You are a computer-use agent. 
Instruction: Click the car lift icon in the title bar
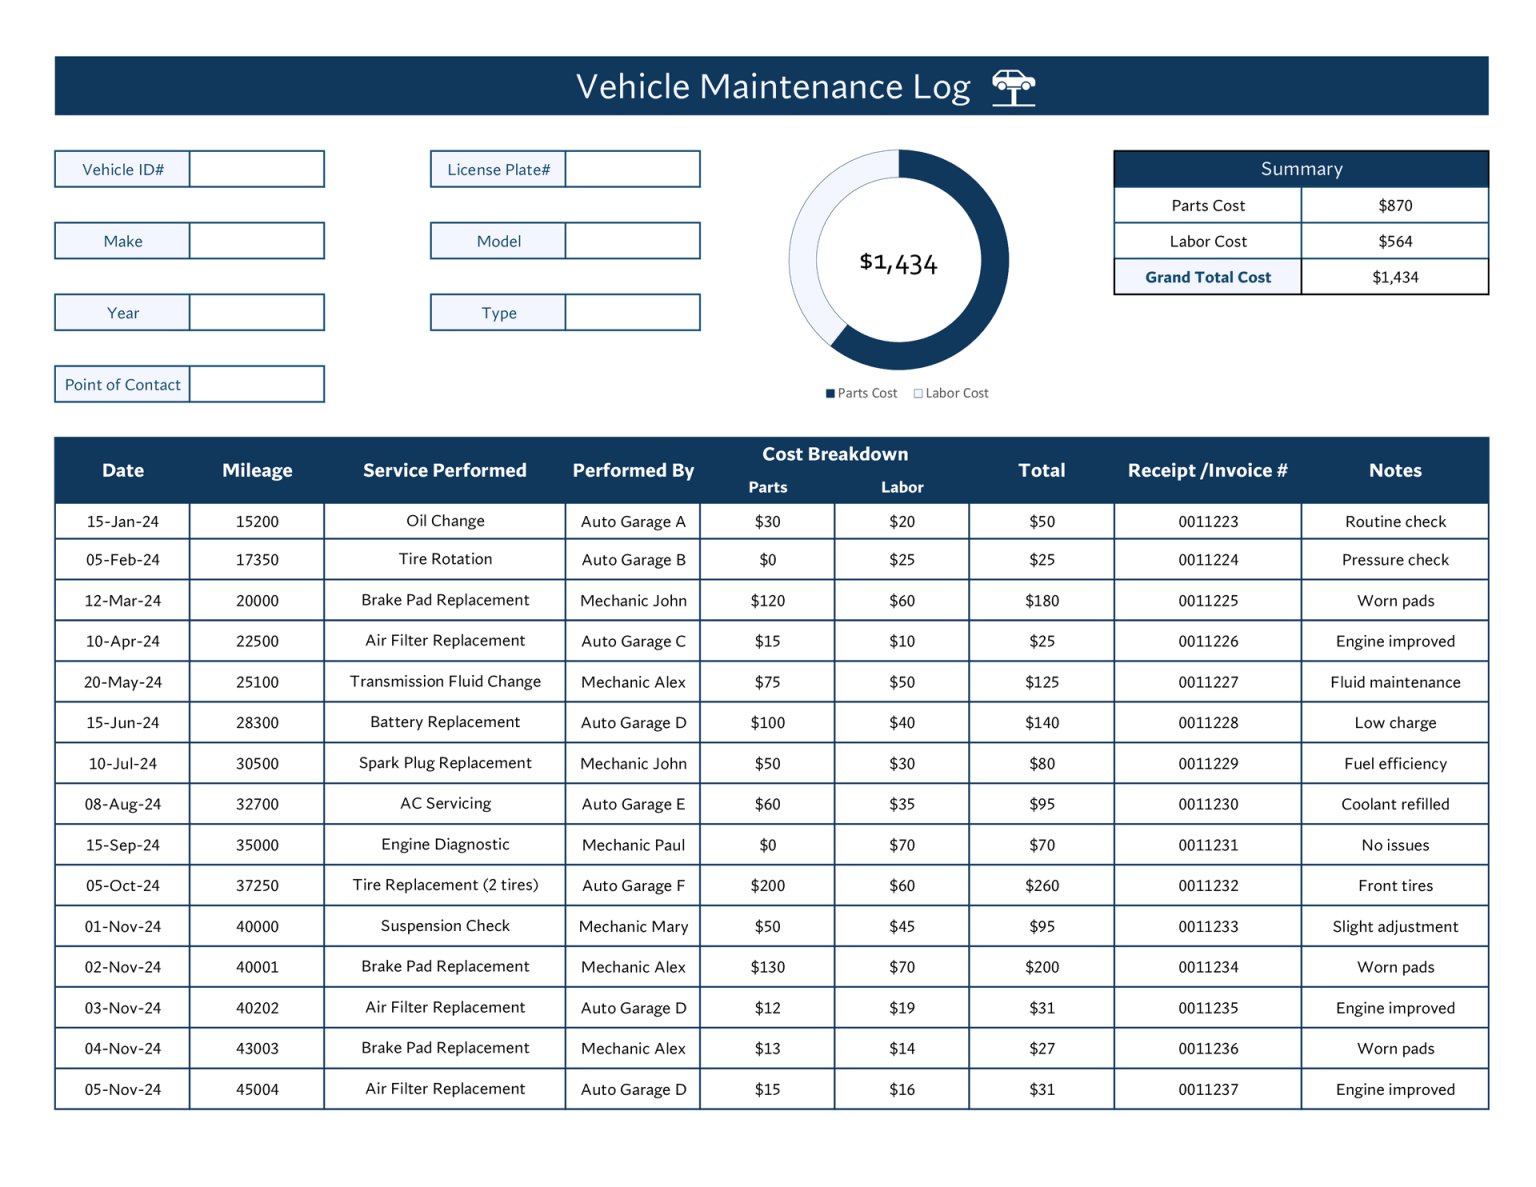click(1014, 88)
